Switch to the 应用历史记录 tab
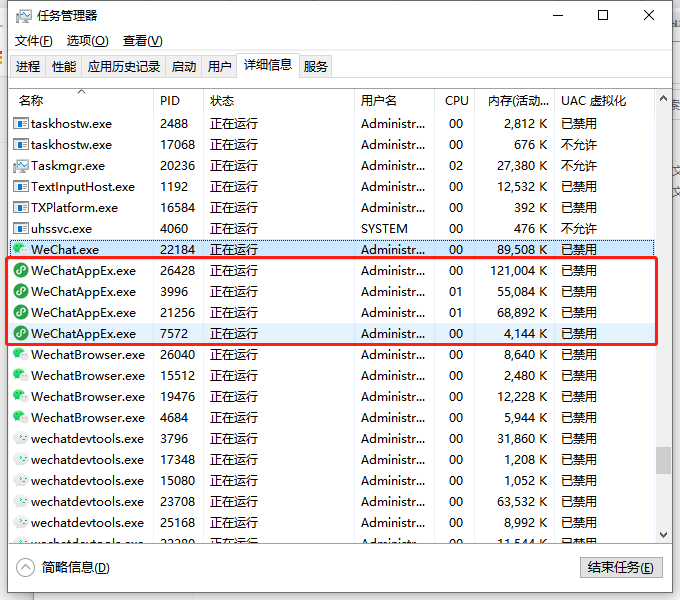This screenshot has width=680, height=600. (124, 66)
